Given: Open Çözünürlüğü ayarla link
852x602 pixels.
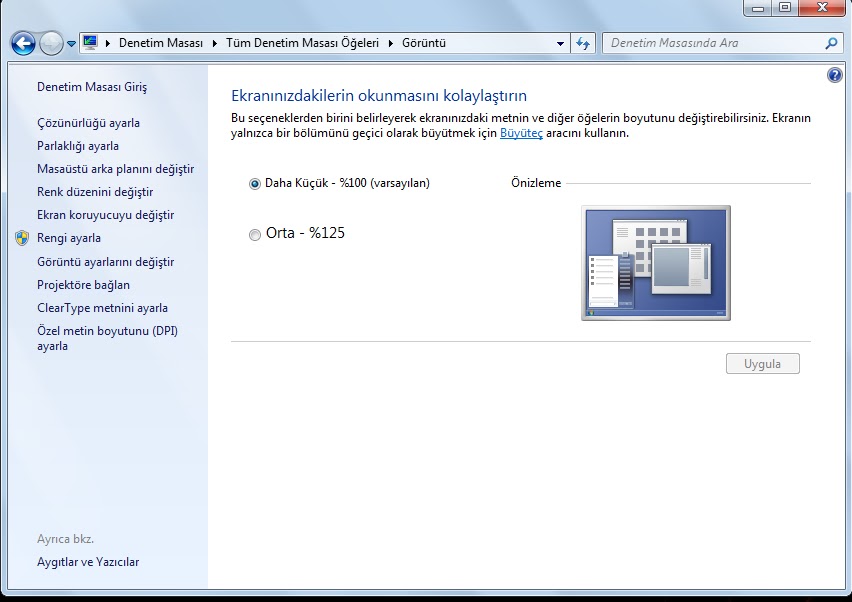Looking at the screenshot, I should point(88,123).
